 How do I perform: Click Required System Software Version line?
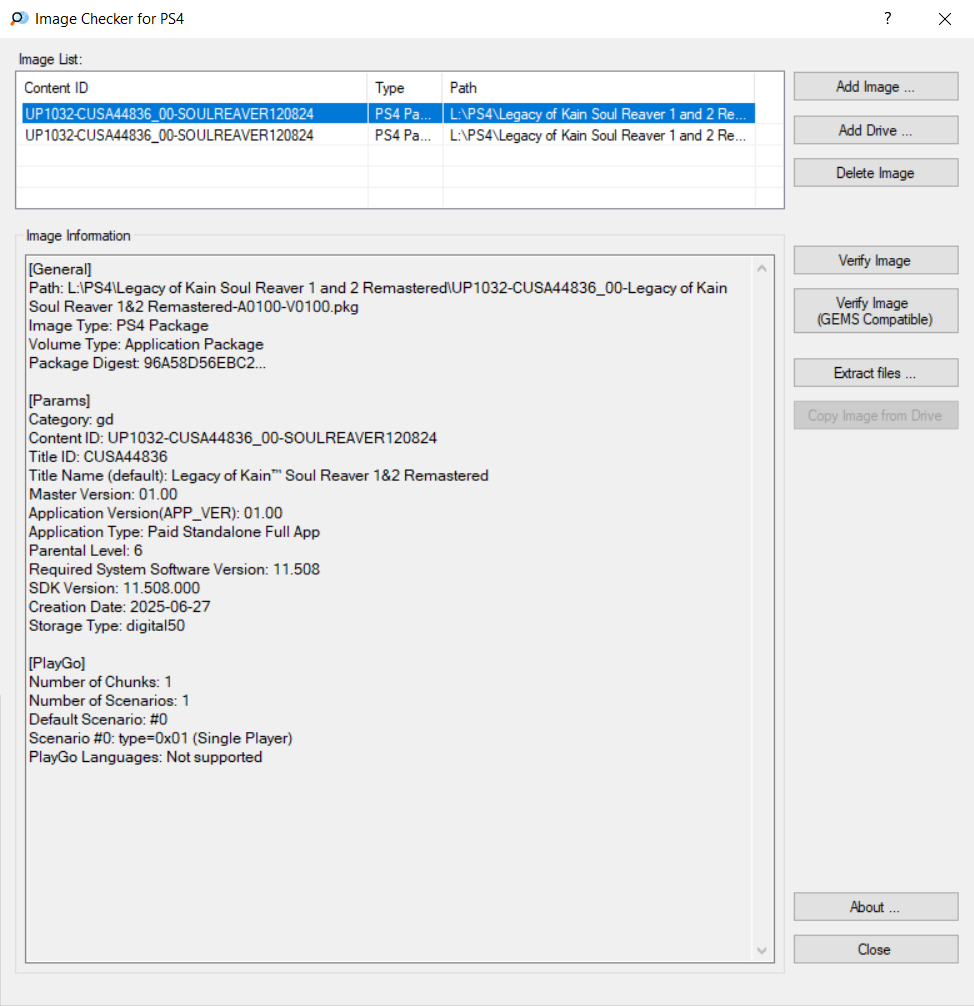[x=175, y=569]
